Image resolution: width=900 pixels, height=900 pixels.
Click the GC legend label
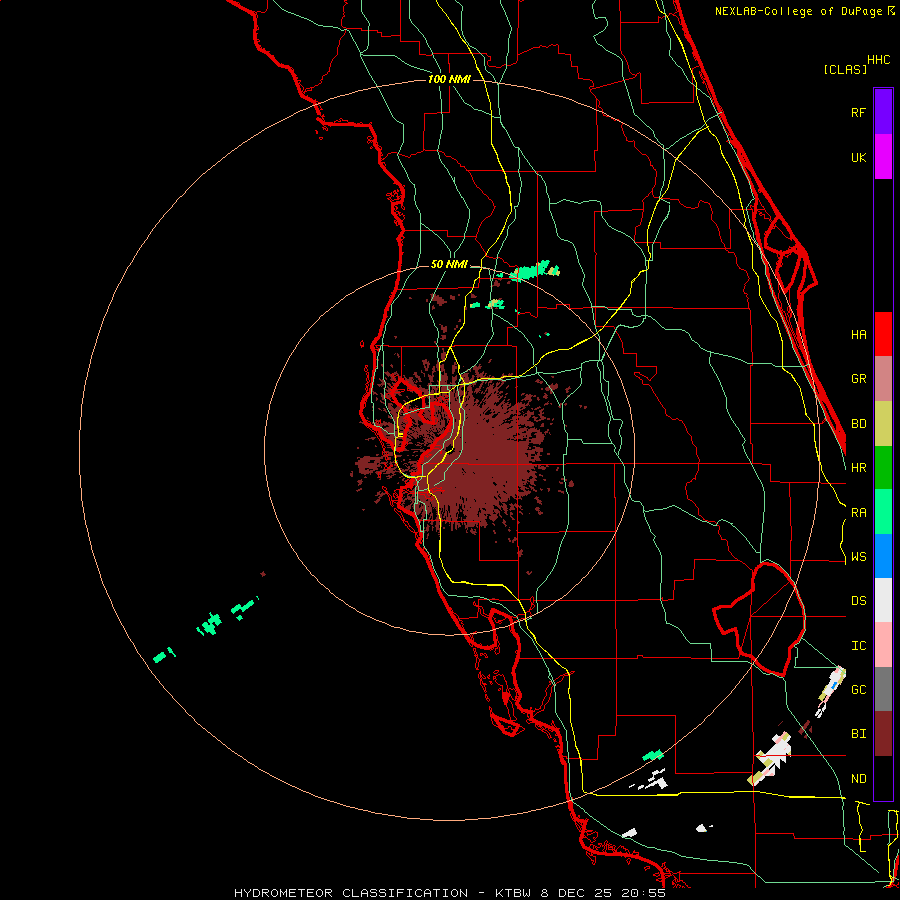coord(858,690)
